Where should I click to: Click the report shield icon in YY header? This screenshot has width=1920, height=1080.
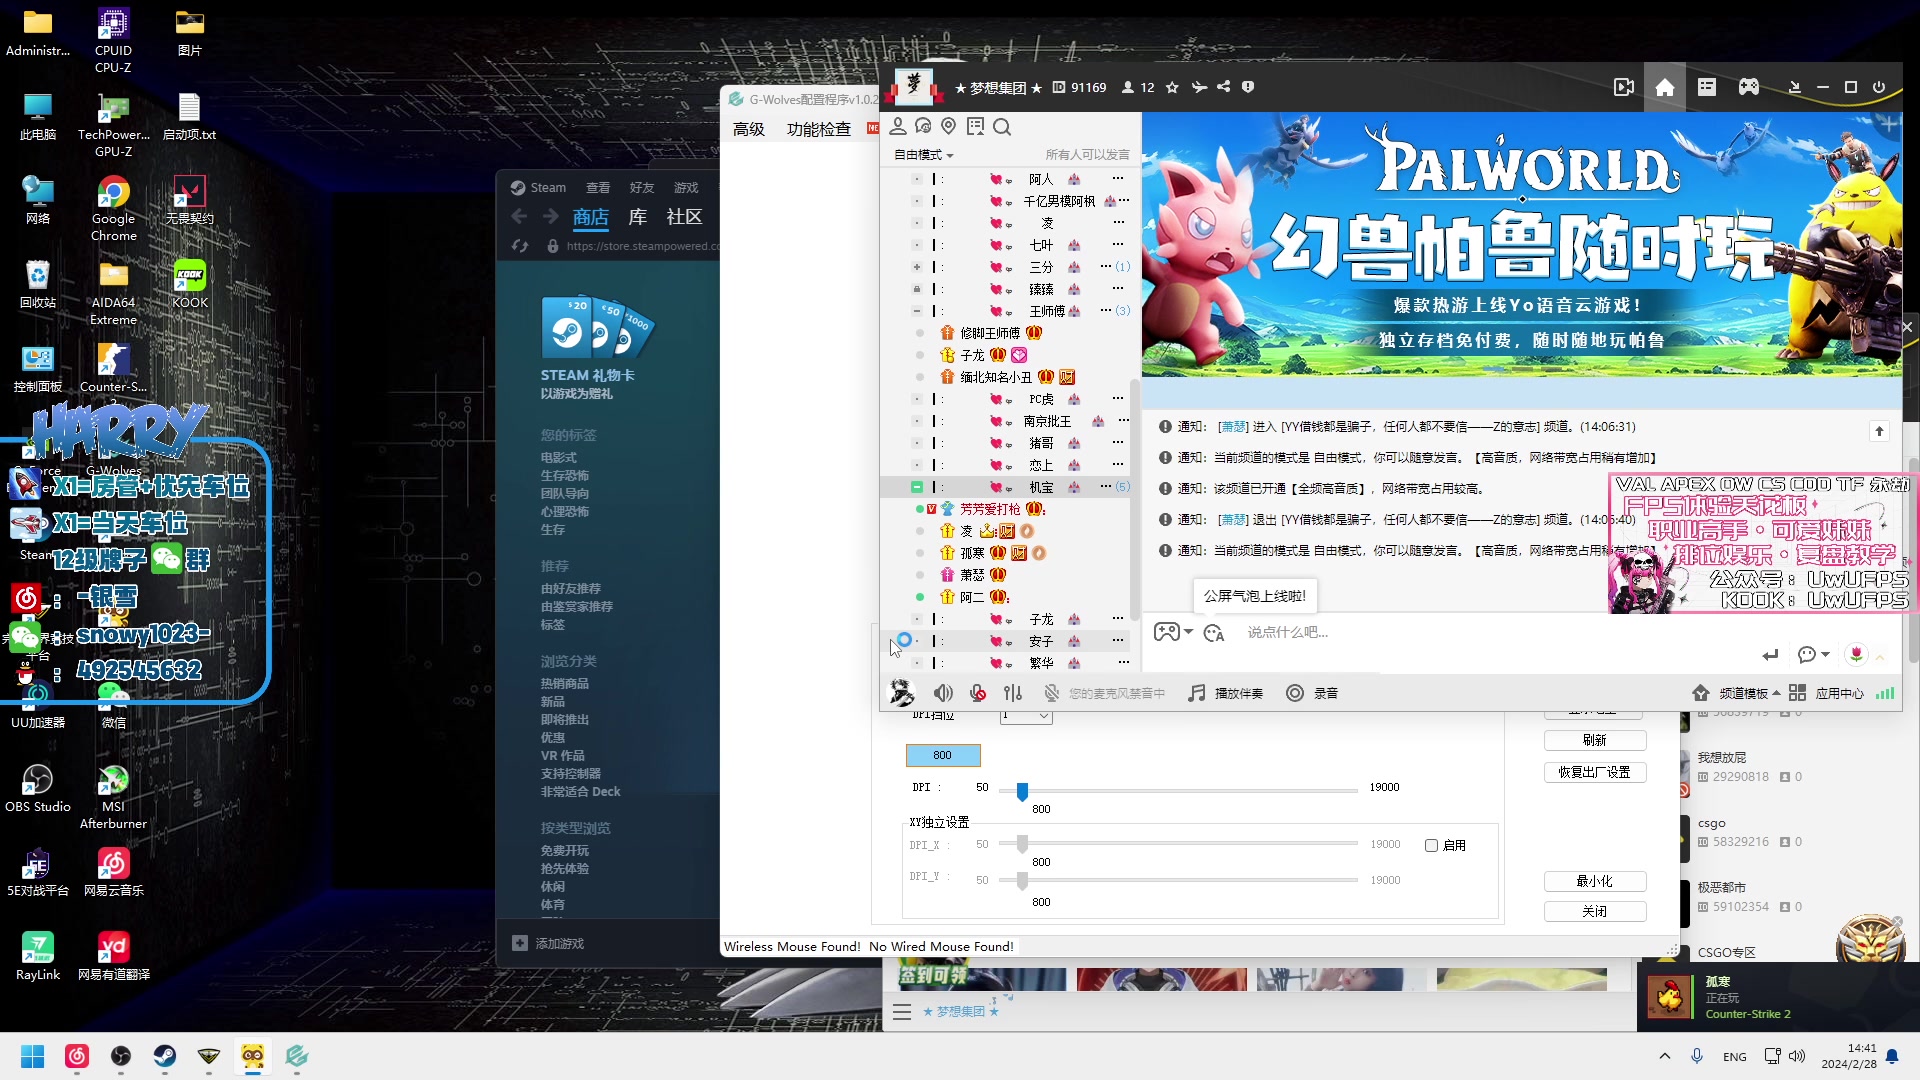[1248, 88]
